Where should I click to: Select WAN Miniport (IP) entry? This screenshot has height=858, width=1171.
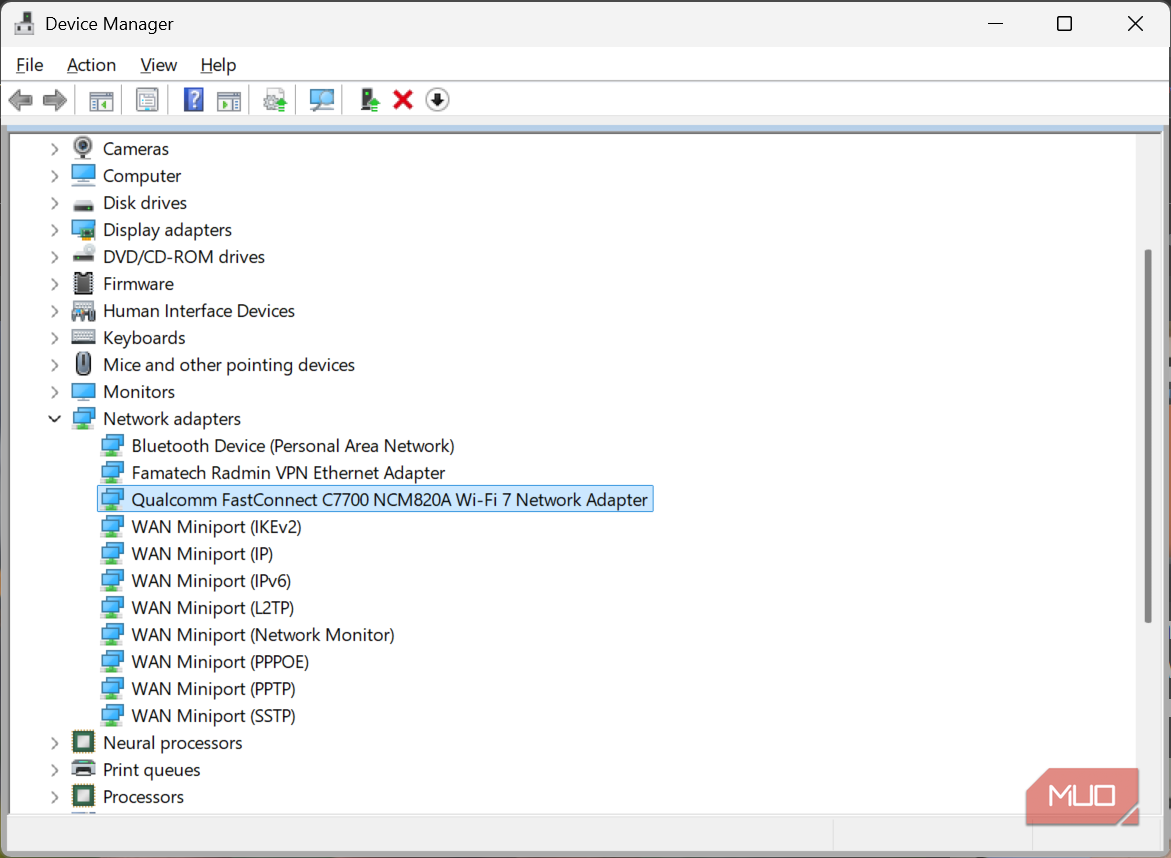[x=202, y=554]
